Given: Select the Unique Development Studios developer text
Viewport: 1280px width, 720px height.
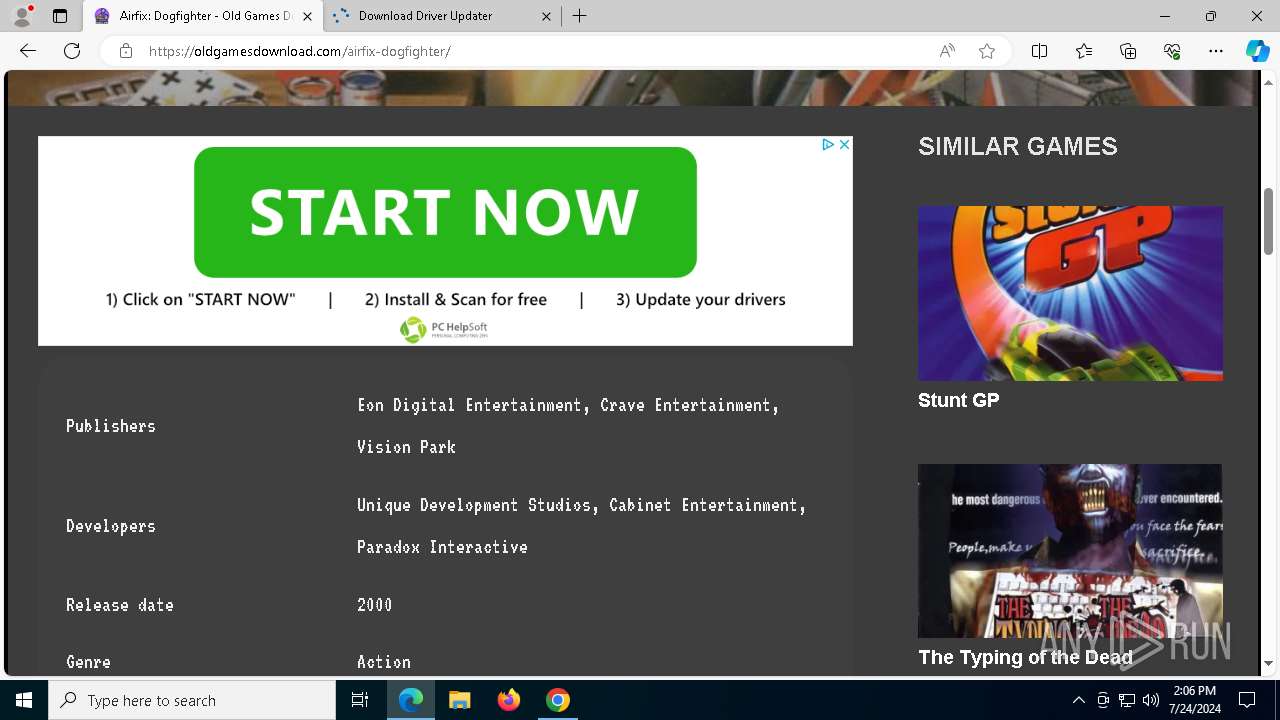Looking at the screenshot, I should click(x=474, y=505).
